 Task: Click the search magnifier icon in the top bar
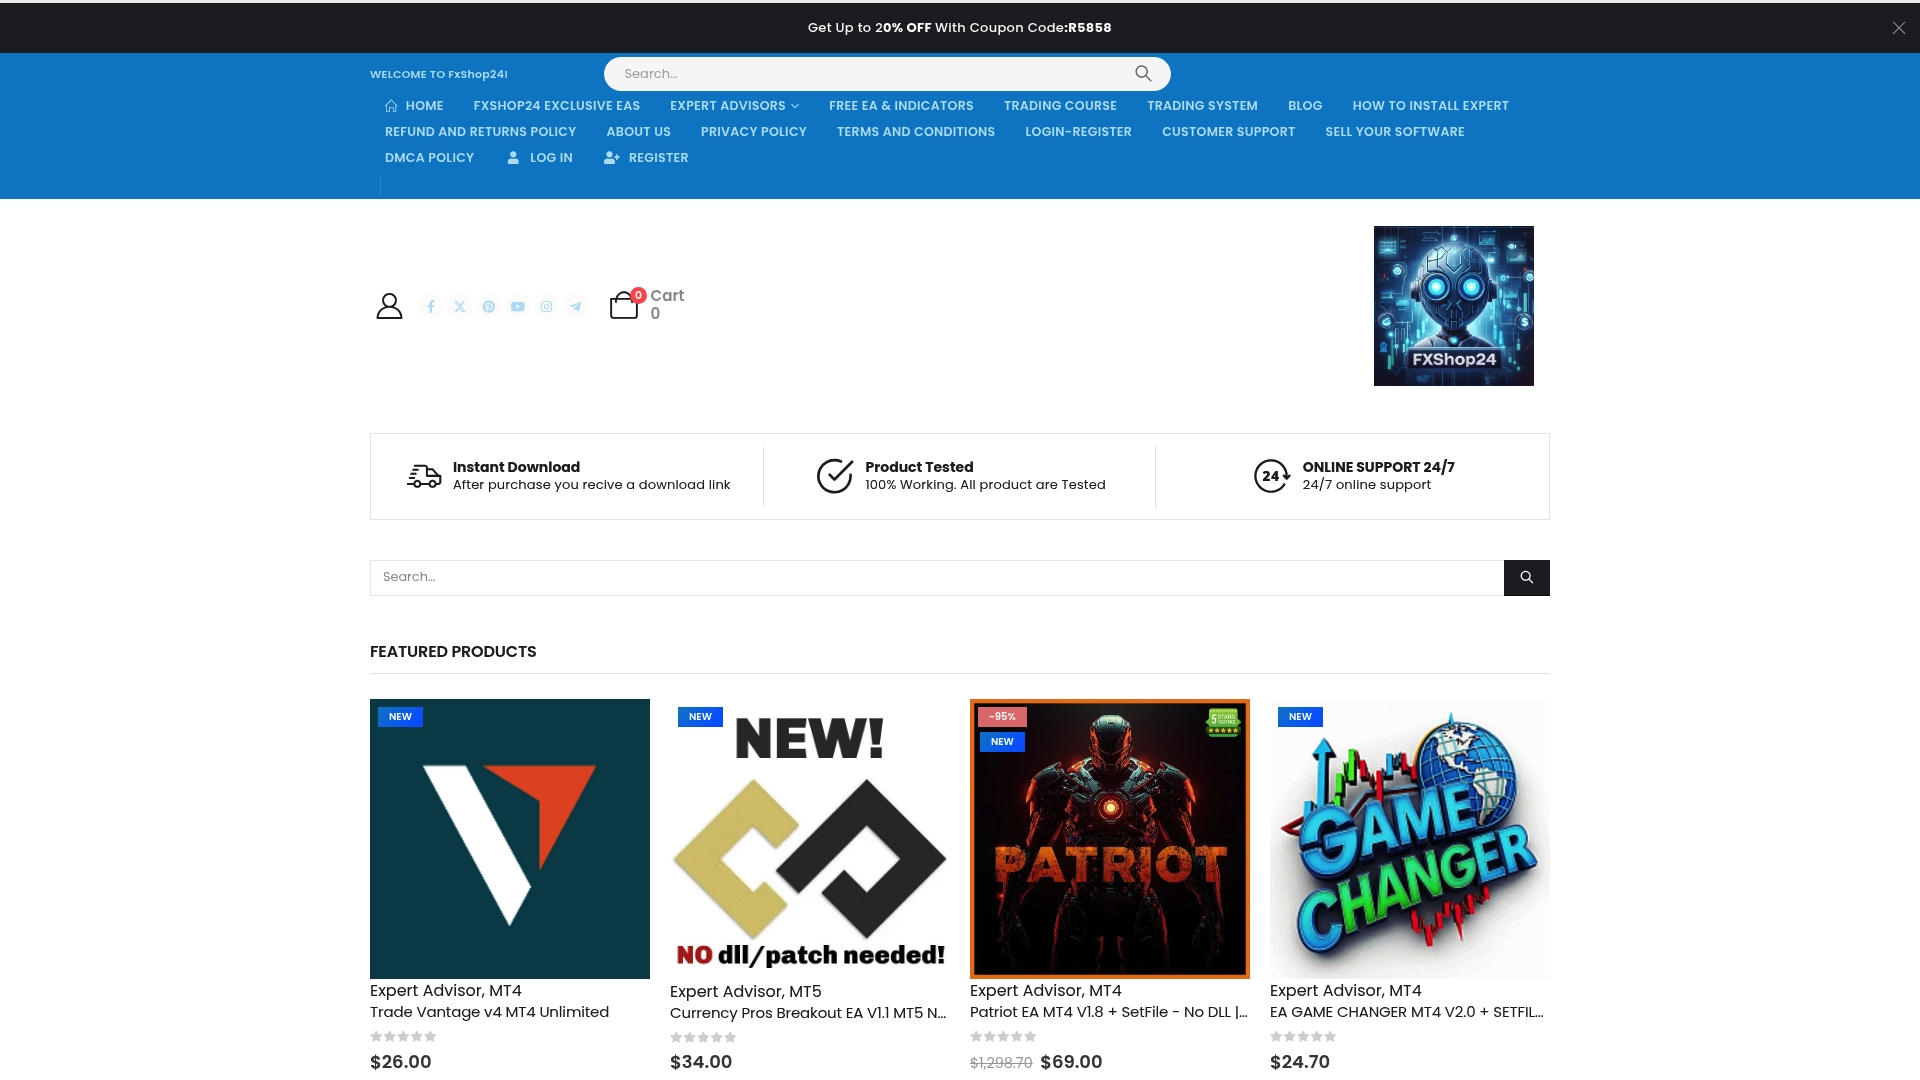tap(1142, 73)
